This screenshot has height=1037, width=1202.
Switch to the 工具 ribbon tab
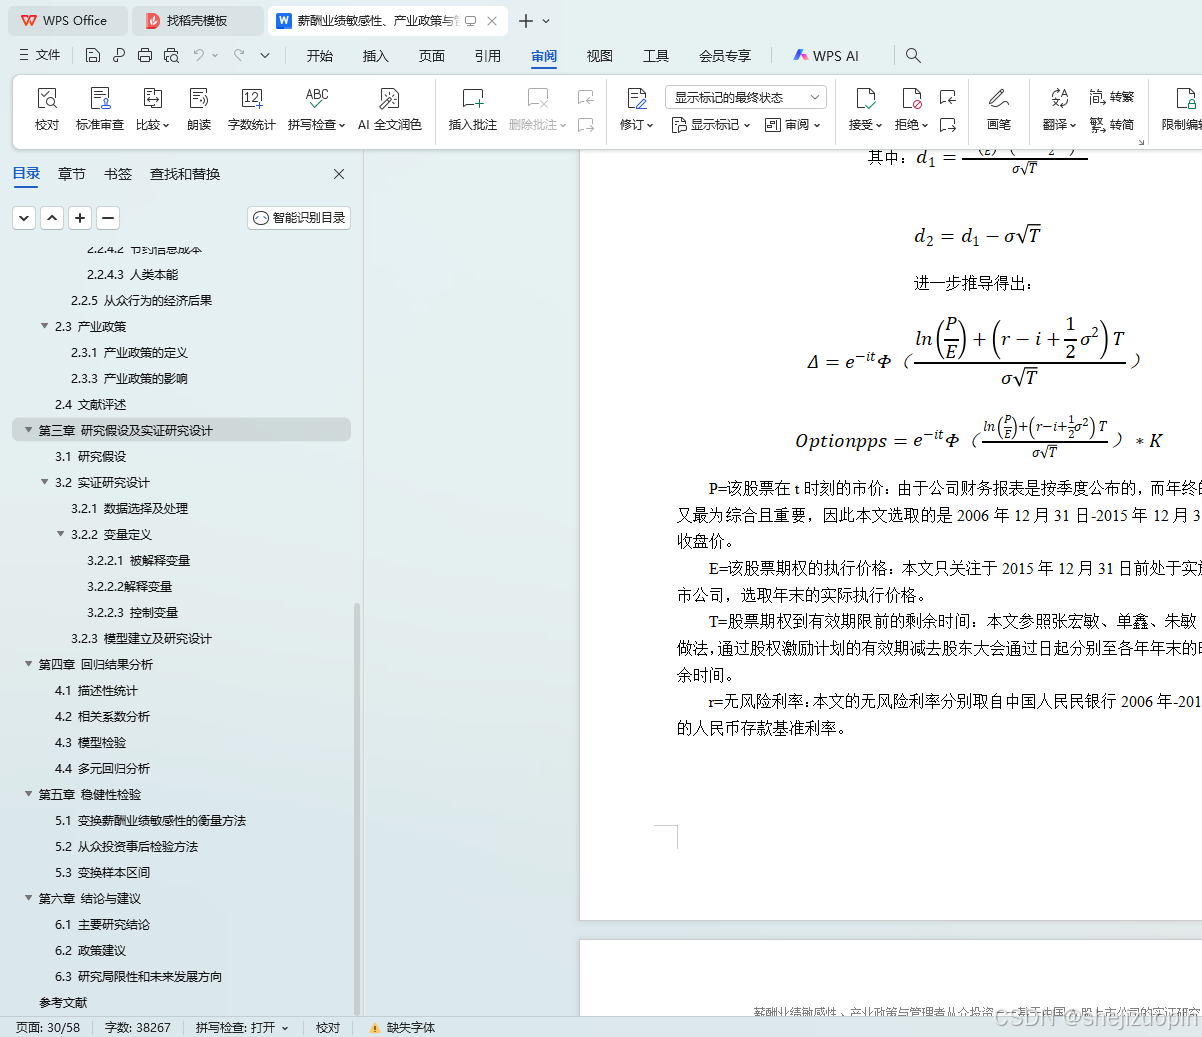(656, 56)
